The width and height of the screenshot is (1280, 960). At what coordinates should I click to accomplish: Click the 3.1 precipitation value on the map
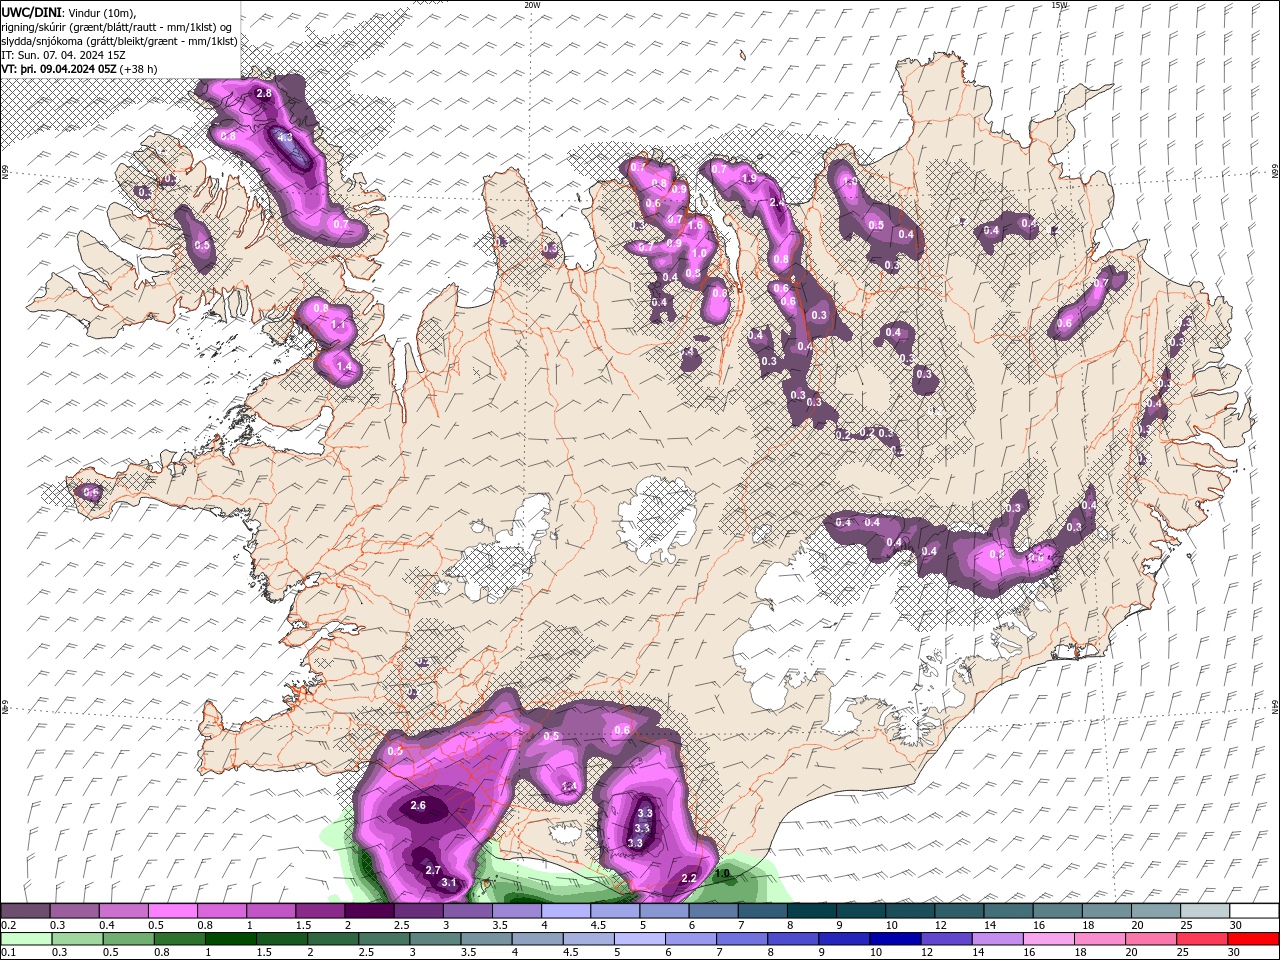449,882
